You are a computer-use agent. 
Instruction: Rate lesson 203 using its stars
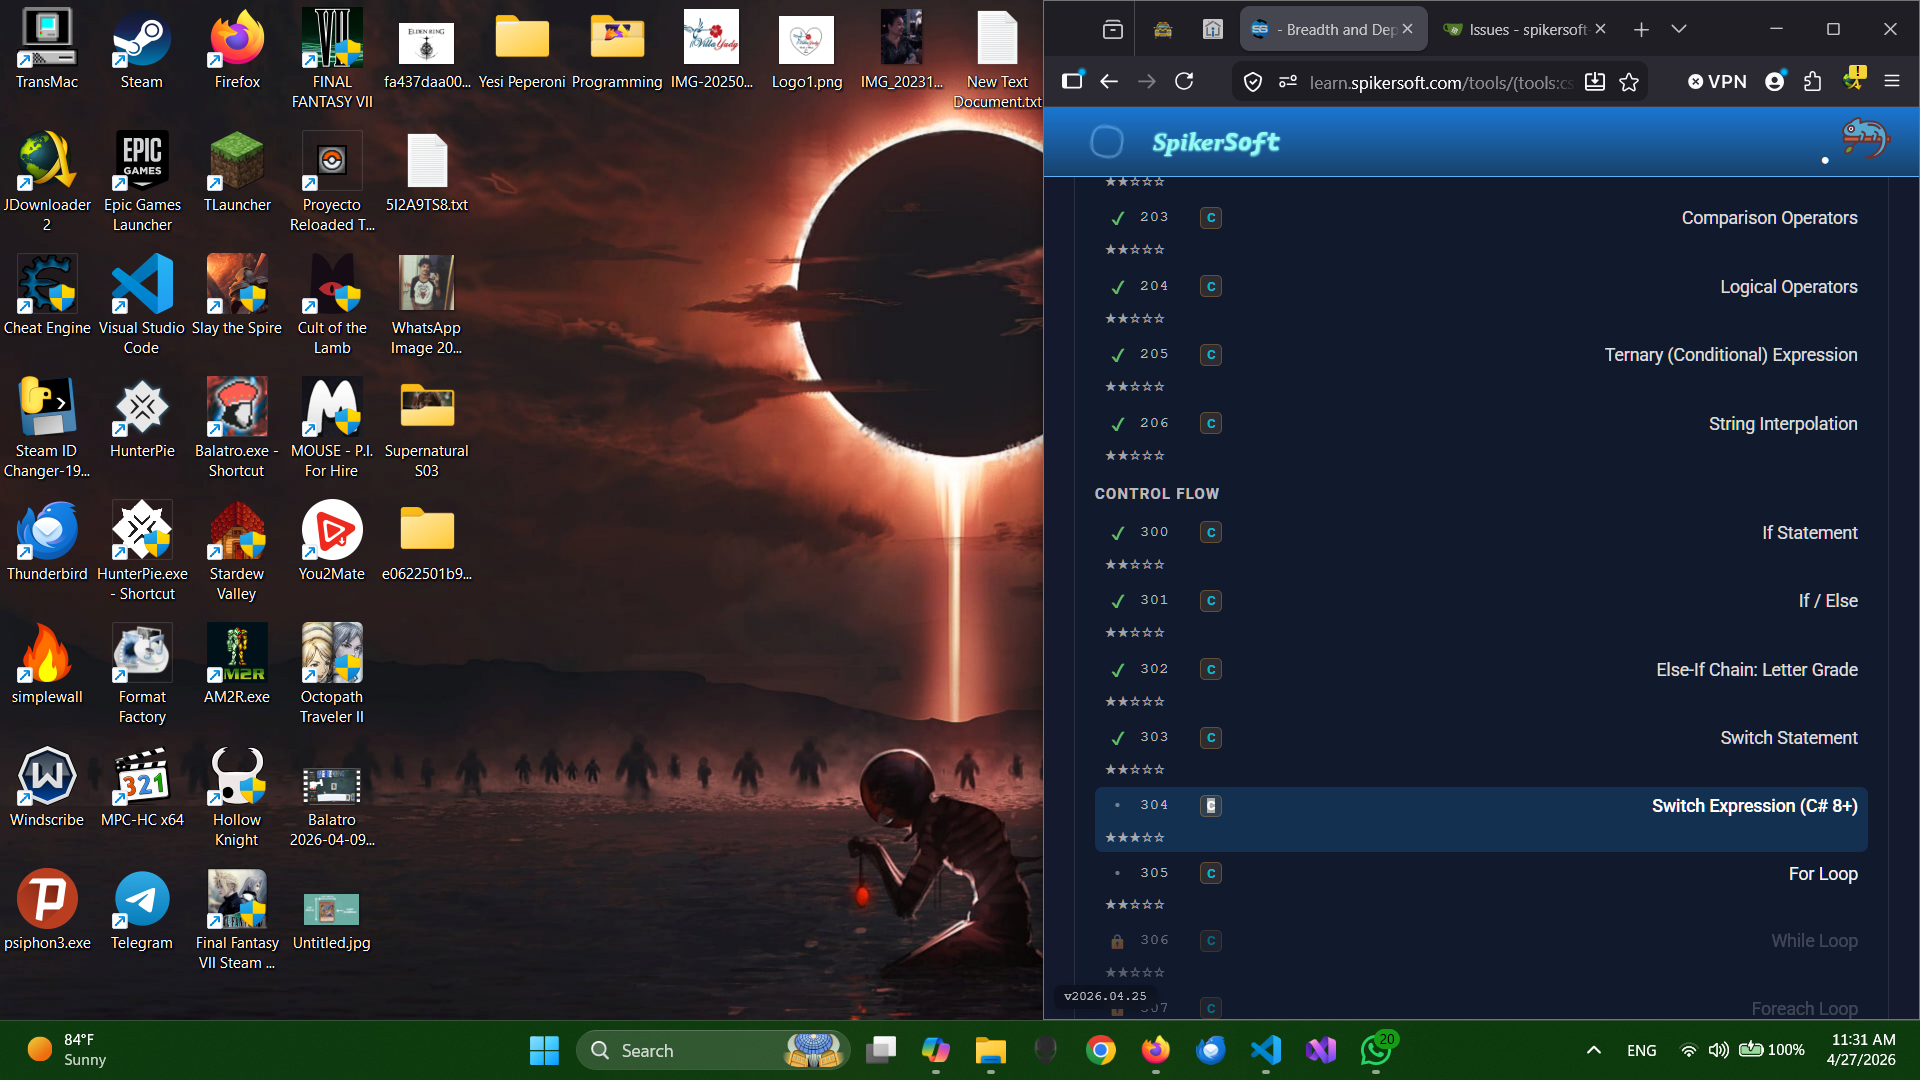pos(1135,250)
